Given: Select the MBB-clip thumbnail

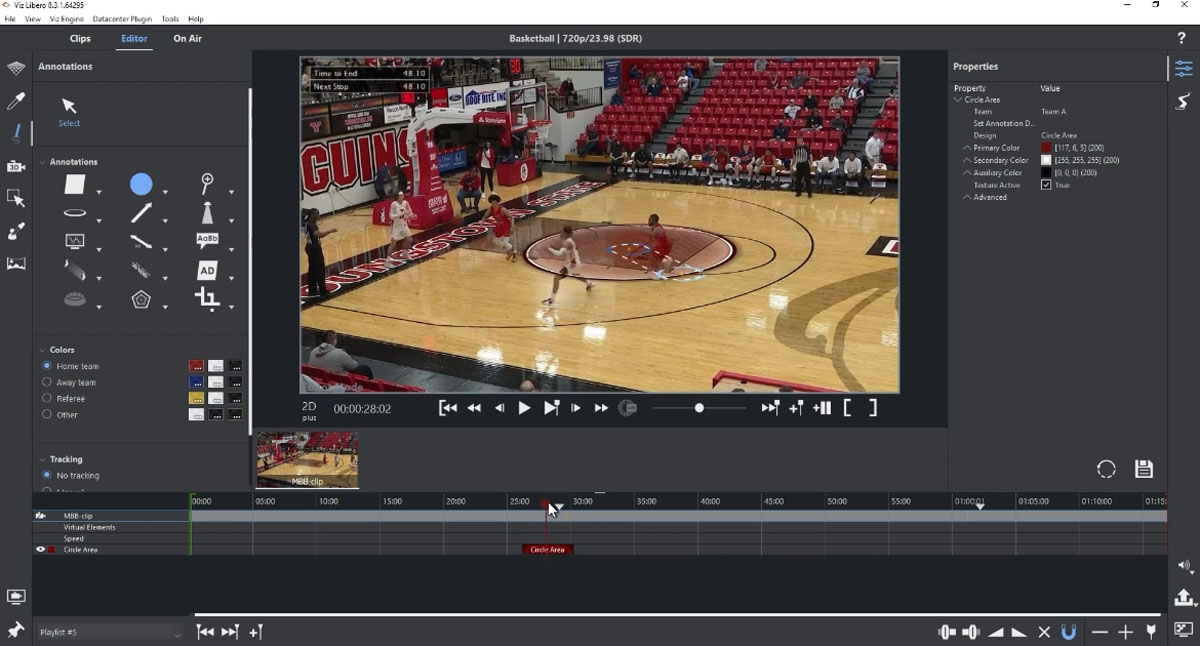Looking at the screenshot, I should 308,460.
